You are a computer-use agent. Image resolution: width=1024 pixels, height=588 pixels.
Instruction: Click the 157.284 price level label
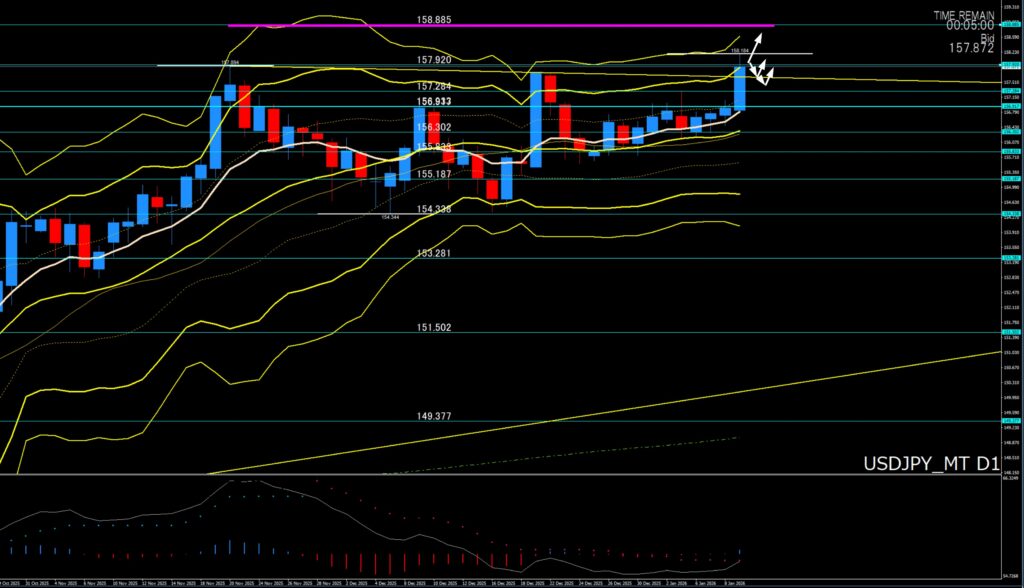[x=434, y=86]
